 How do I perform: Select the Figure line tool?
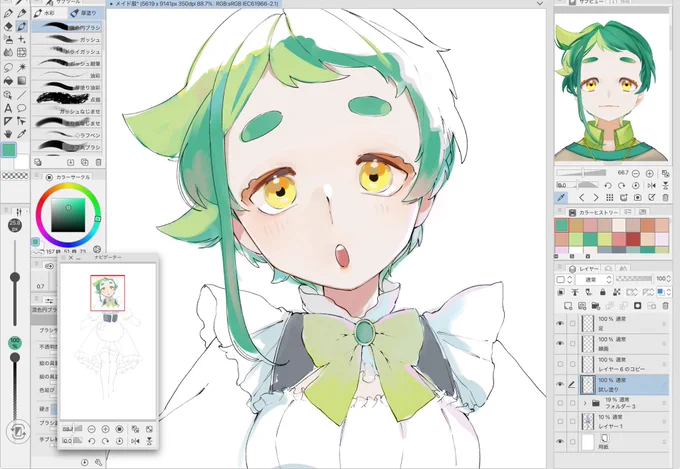point(22,95)
